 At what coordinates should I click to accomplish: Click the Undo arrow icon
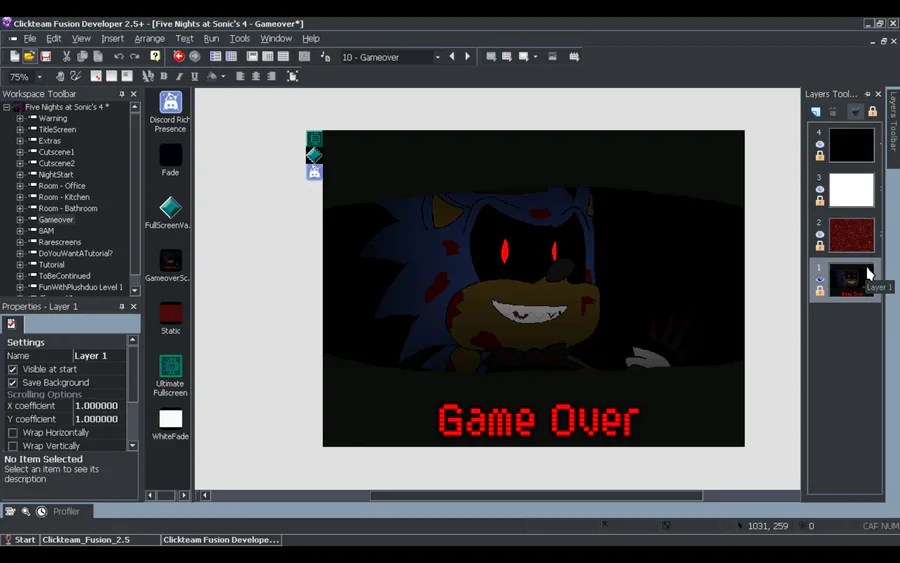(119, 56)
